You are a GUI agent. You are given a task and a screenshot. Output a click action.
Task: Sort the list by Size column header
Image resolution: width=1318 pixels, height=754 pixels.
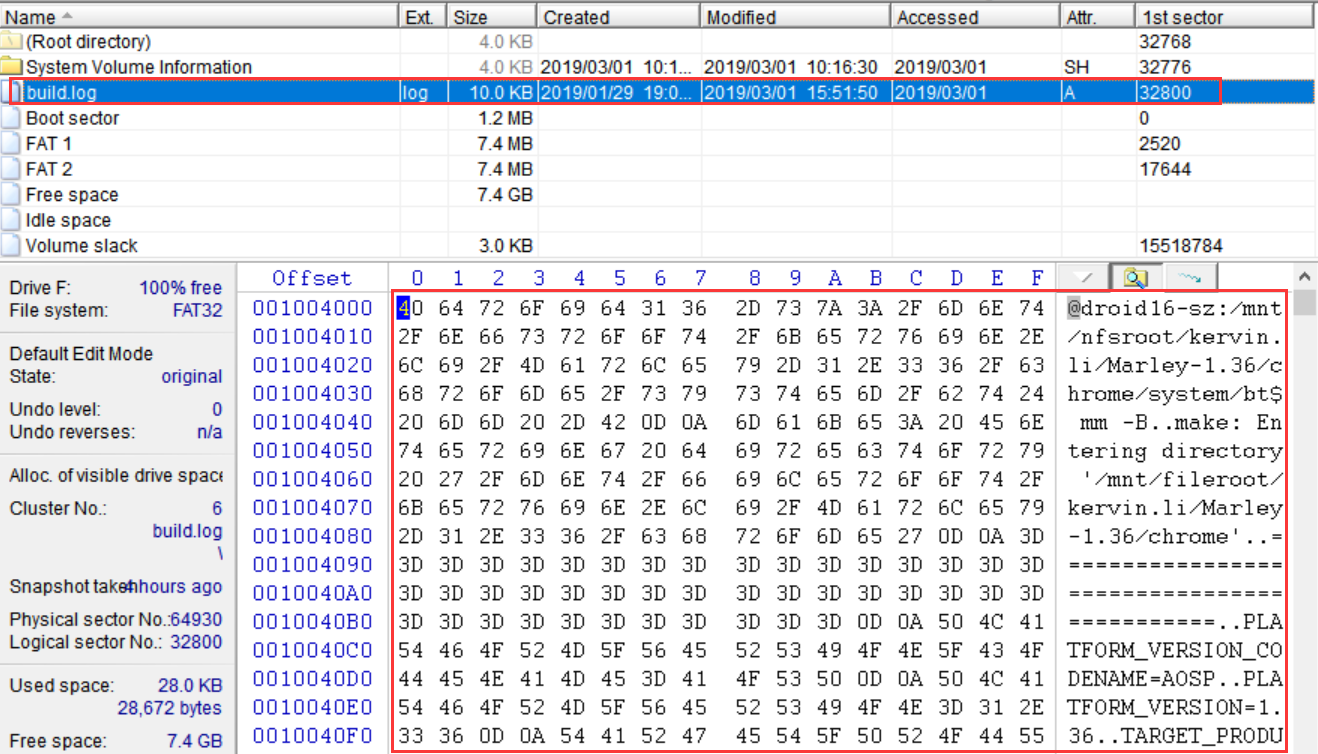coord(492,17)
